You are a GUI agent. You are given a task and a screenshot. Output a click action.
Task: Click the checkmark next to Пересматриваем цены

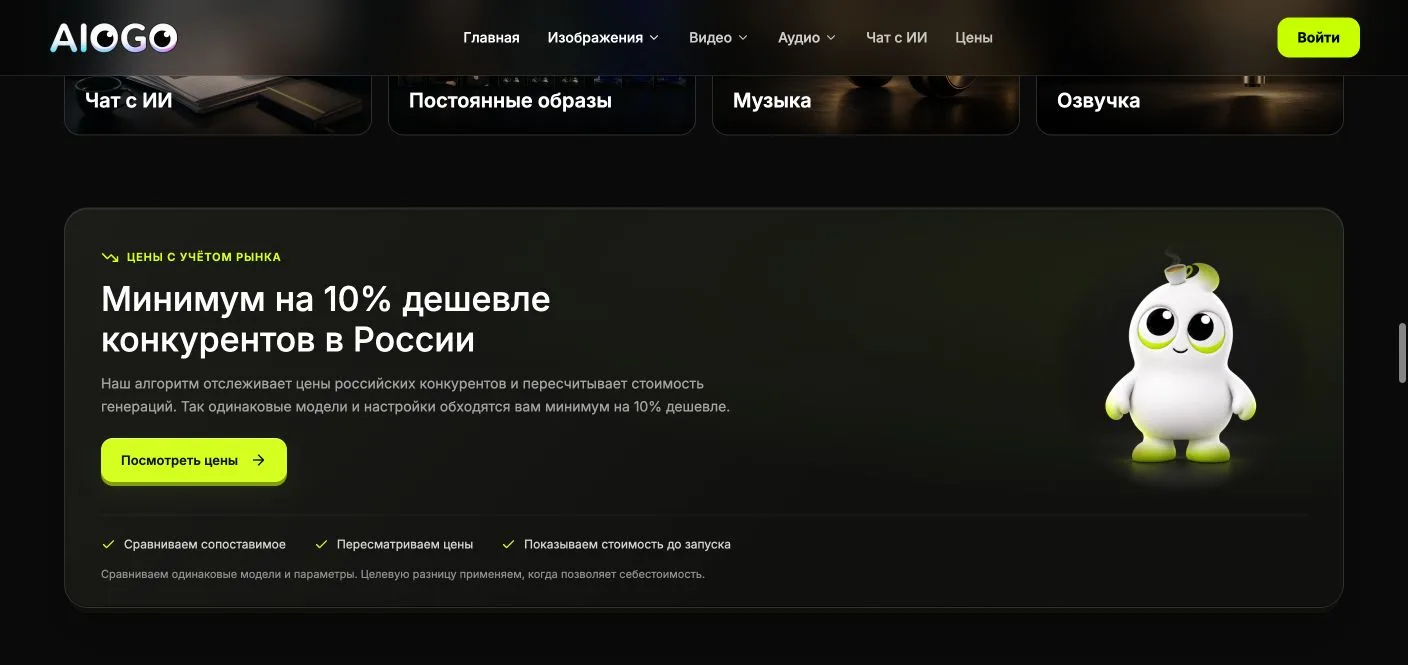click(x=321, y=545)
